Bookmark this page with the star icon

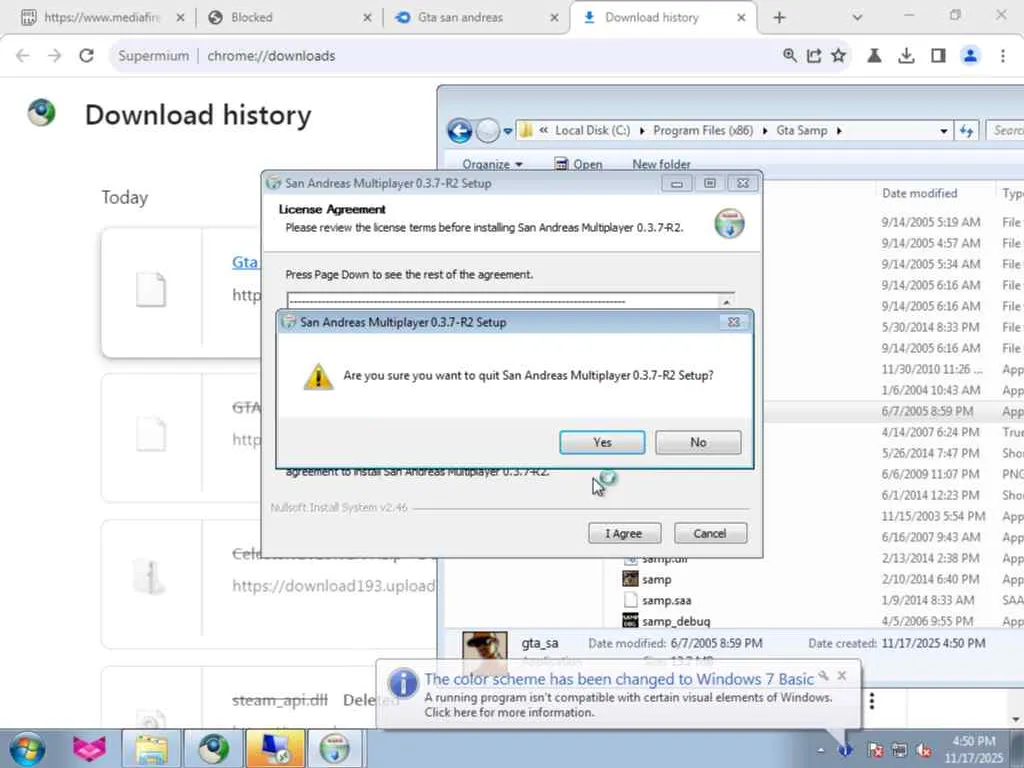point(839,56)
